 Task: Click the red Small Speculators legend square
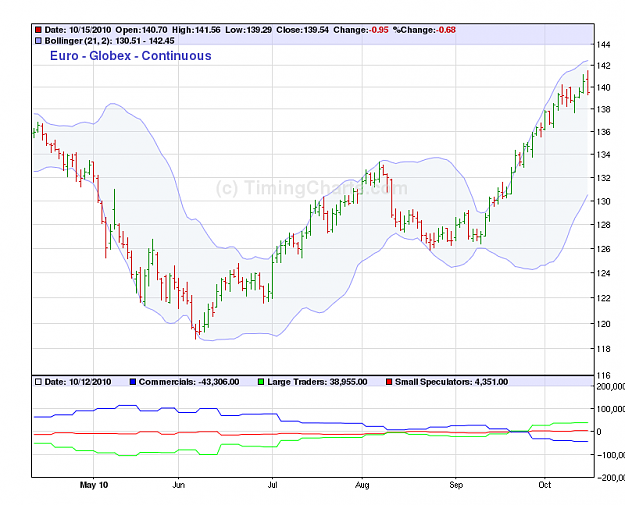point(389,382)
